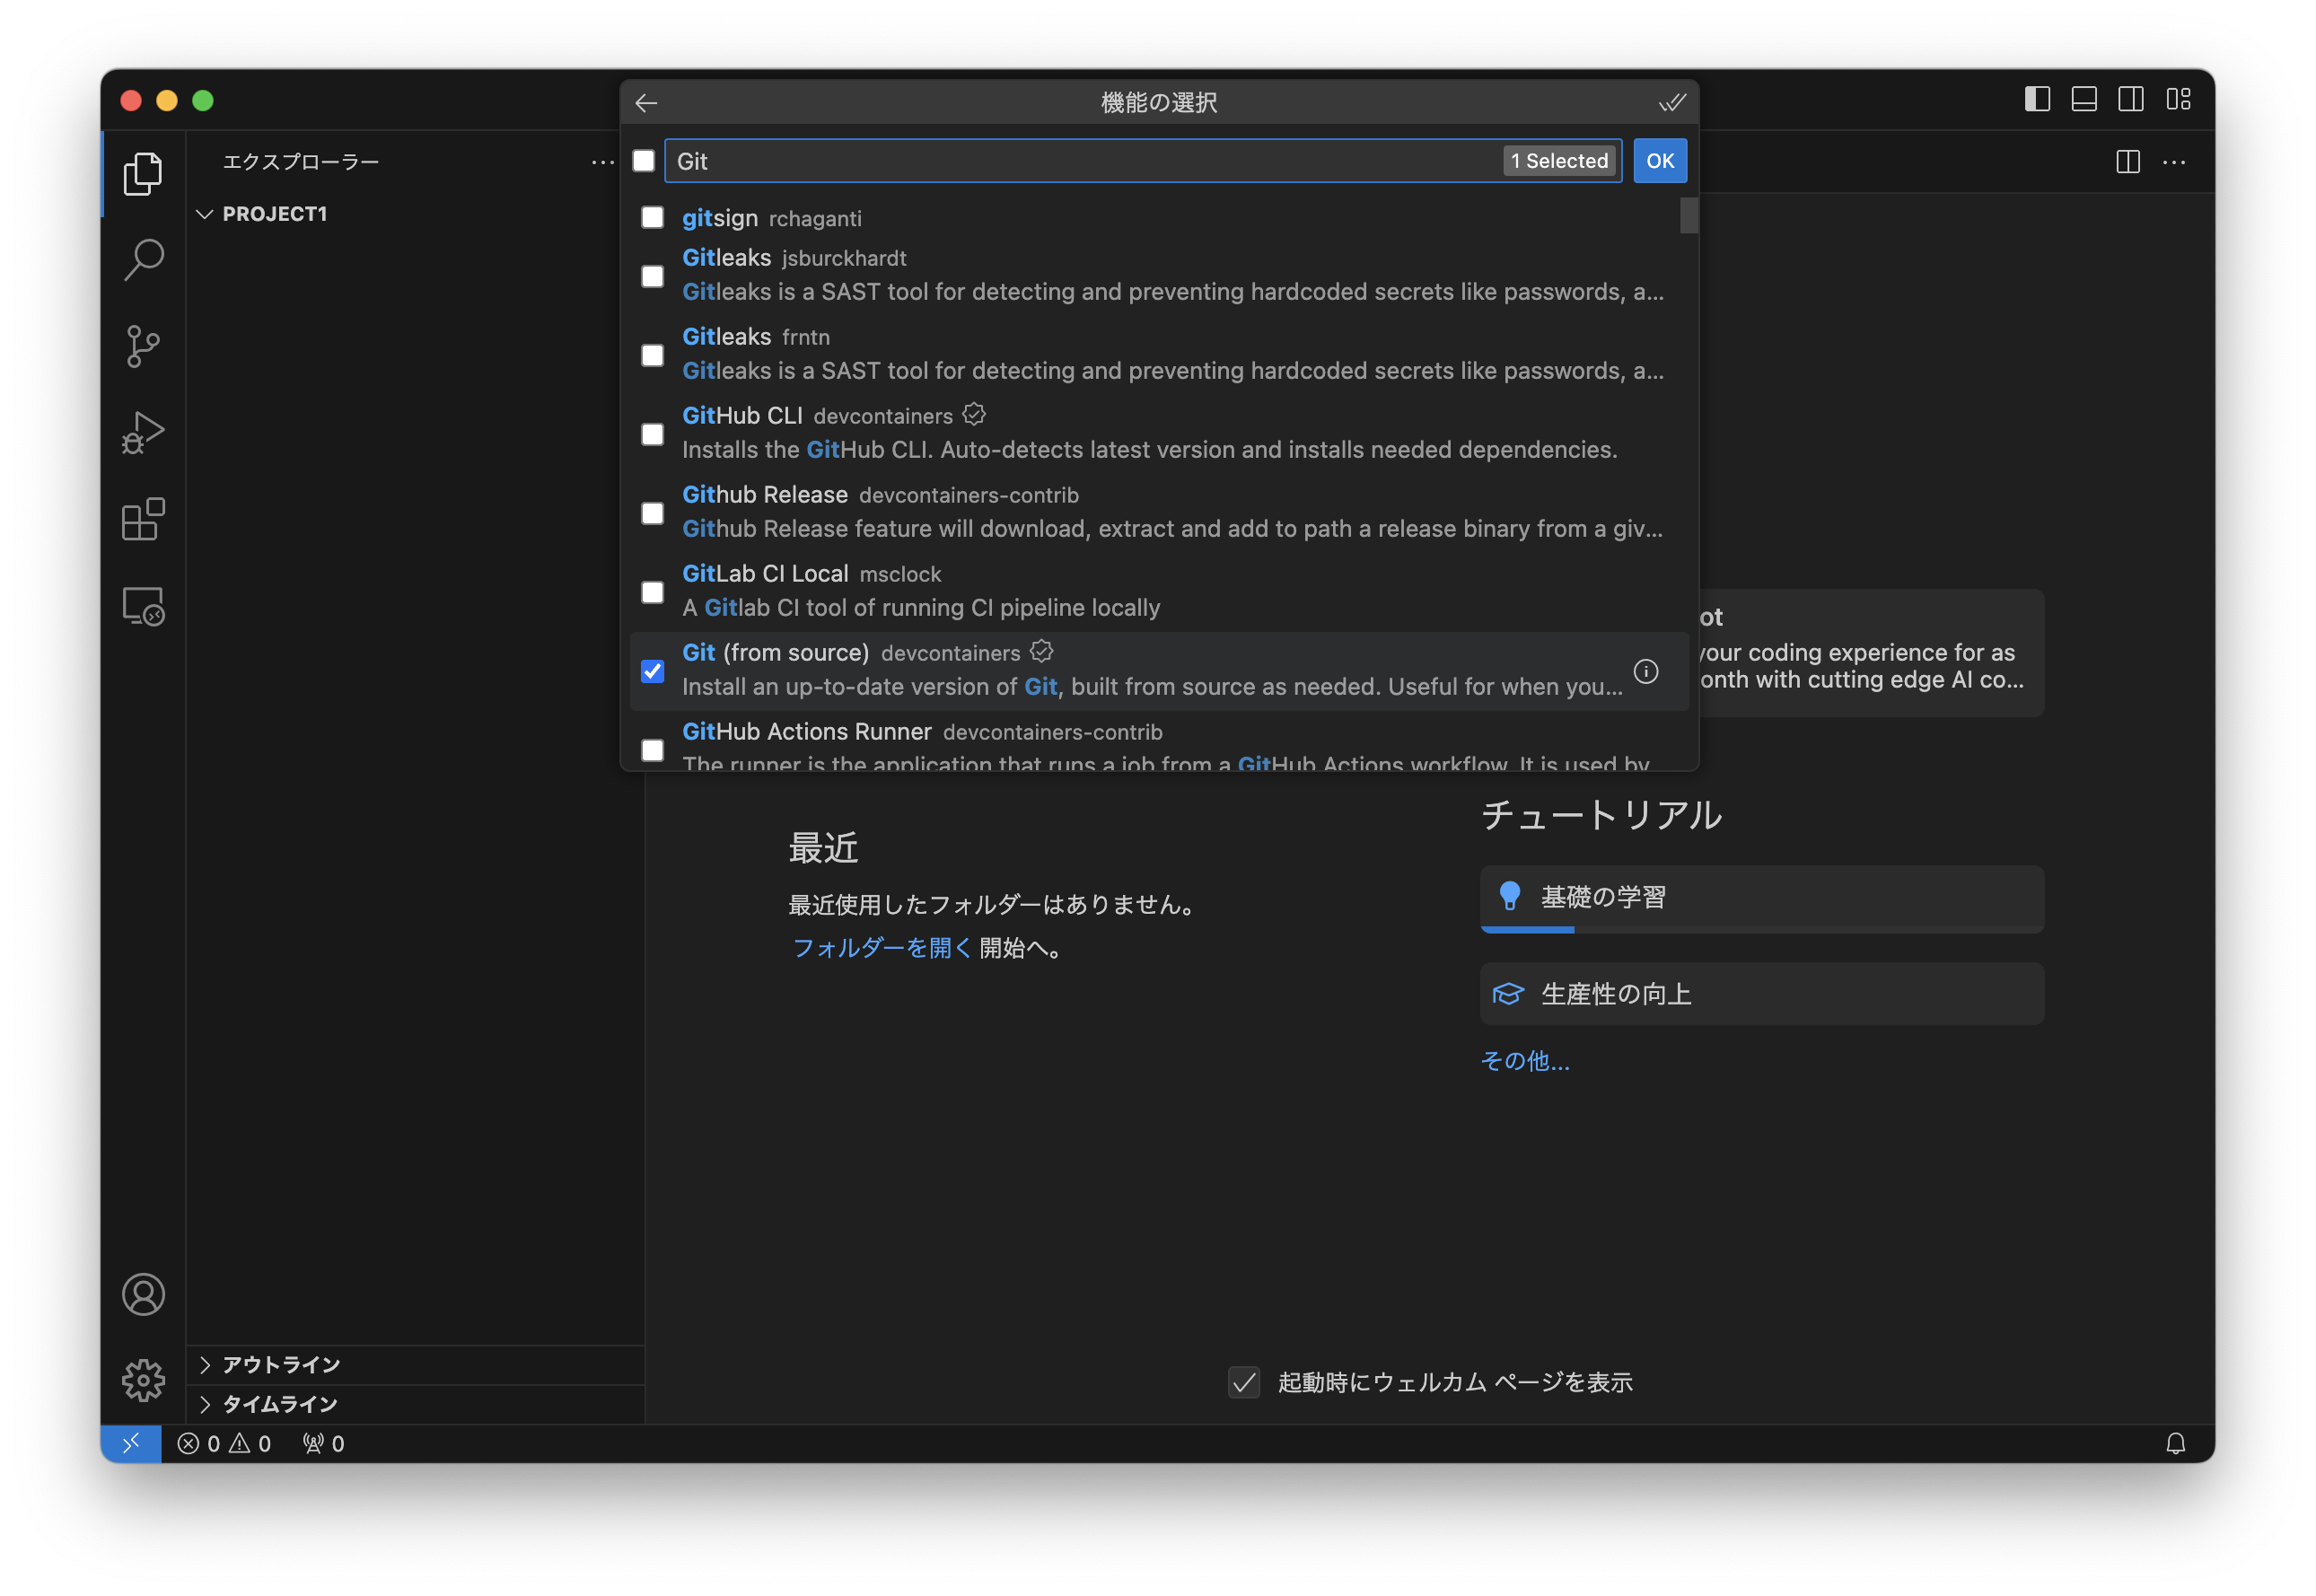The height and width of the screenshot is (1596, 2316).
Task: Check the Gitleaks jsburckhardt checkbox
Action: click(652, 276)
